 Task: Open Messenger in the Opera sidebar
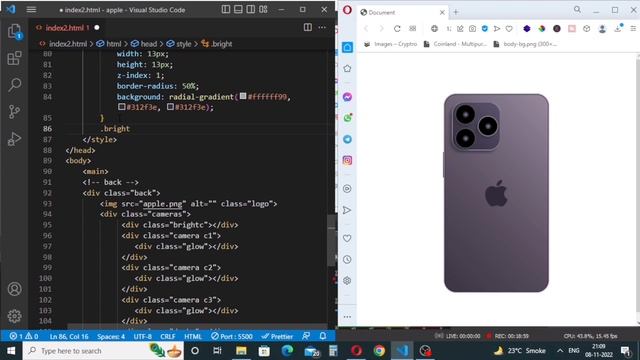point(347,97)
